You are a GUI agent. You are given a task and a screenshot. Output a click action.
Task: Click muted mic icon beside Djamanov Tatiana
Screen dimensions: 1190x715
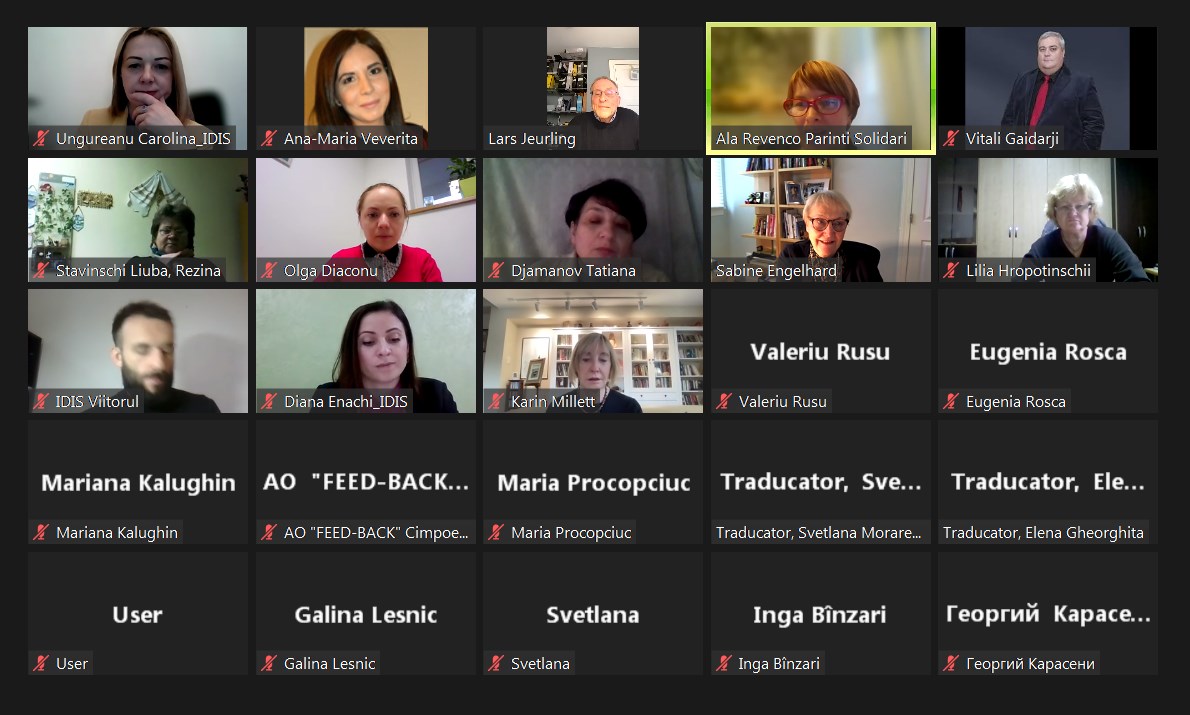click(496, 270)
